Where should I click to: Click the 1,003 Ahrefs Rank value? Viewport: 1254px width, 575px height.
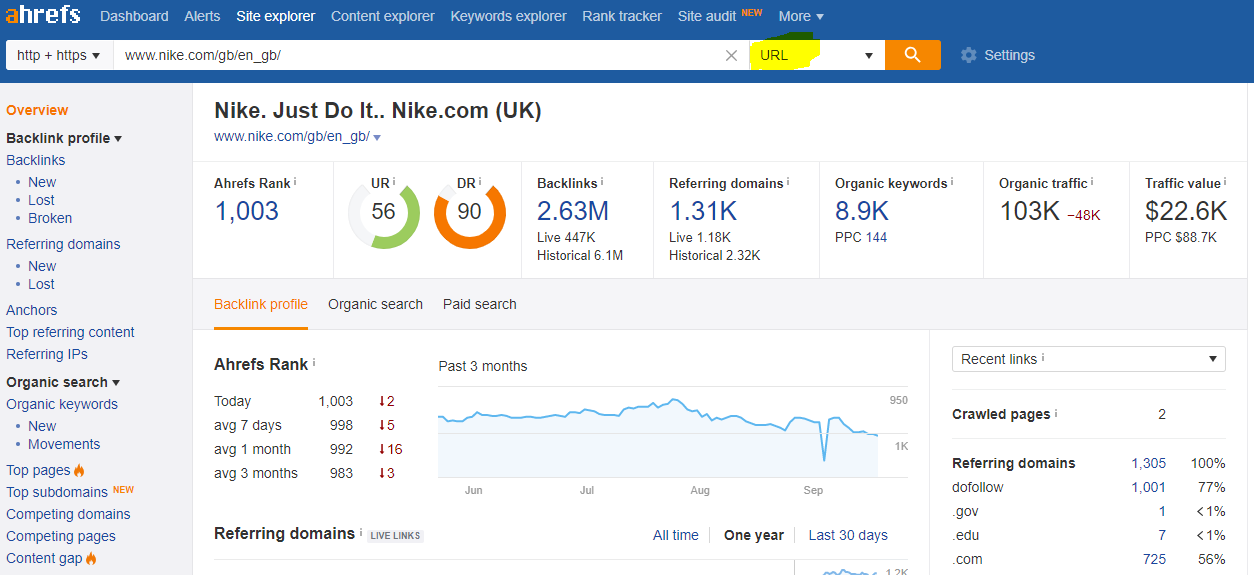coord(246,211)
